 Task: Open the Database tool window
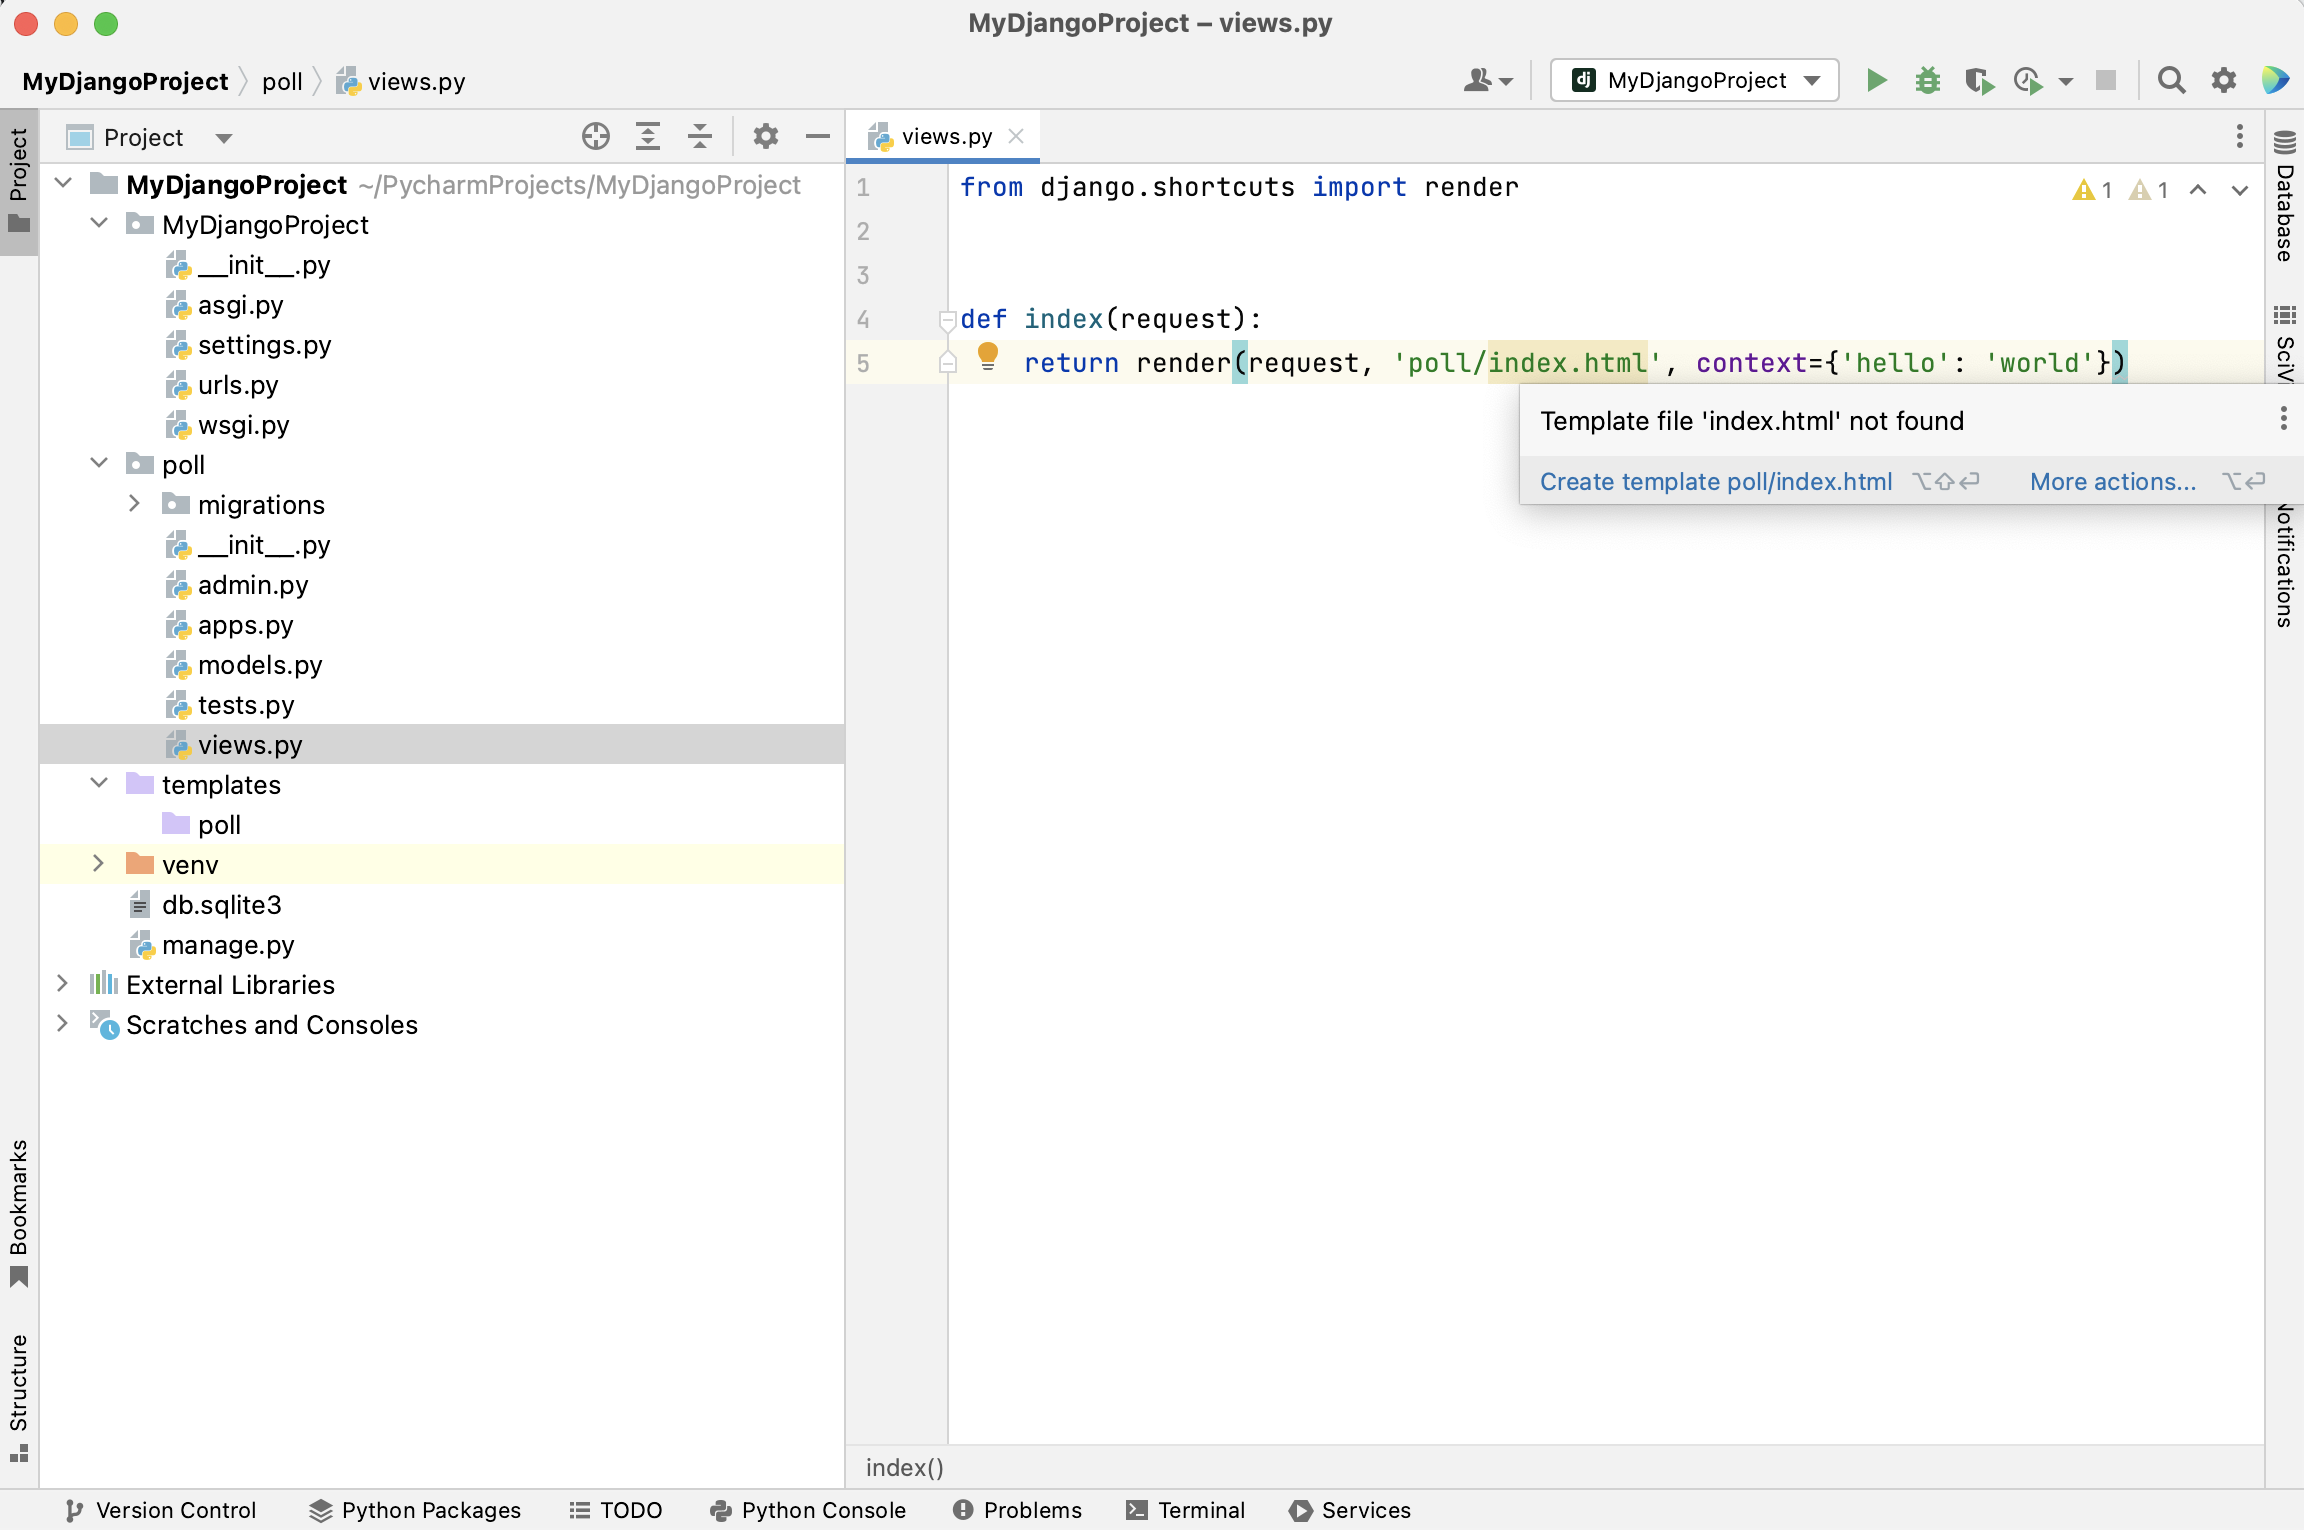(2284, 195)
